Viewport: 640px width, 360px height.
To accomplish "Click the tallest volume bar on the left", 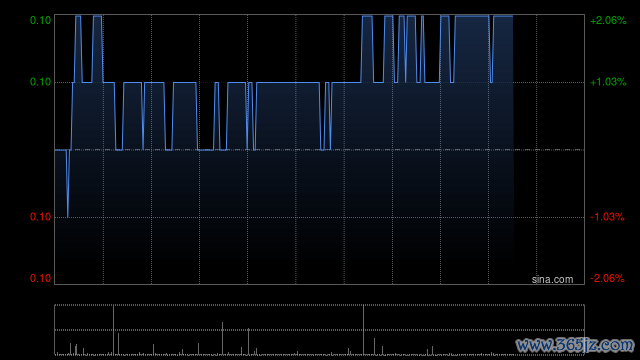I will (113, 330).
